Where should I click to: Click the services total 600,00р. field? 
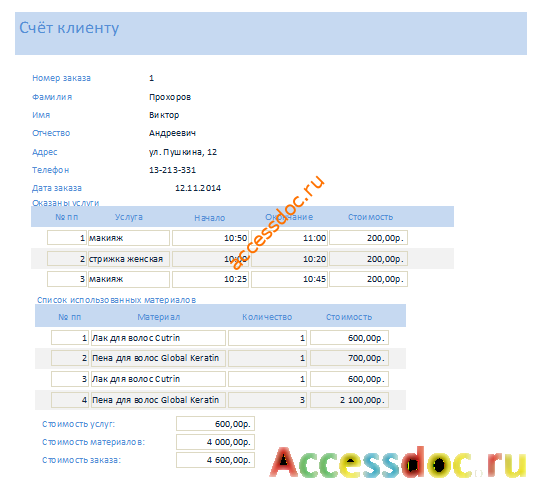[x=215, y=424]
